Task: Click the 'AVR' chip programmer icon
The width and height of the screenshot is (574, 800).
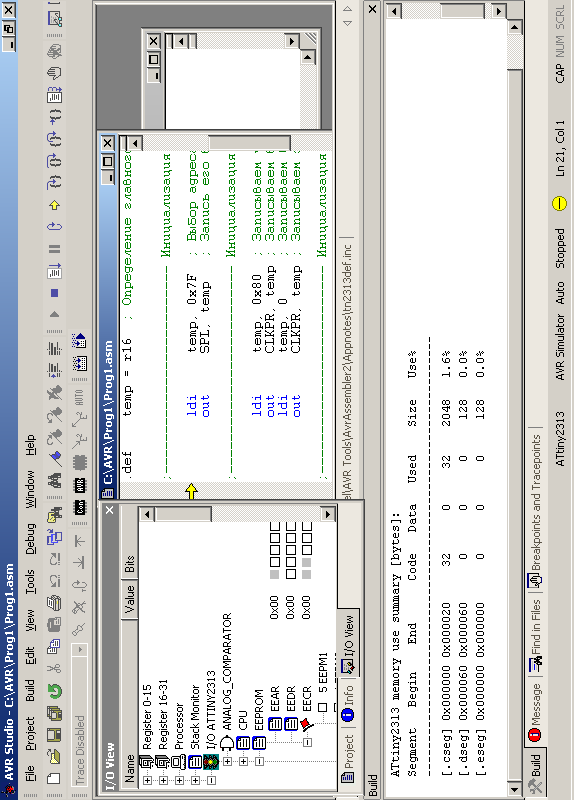Action: (x=80, y=485)
